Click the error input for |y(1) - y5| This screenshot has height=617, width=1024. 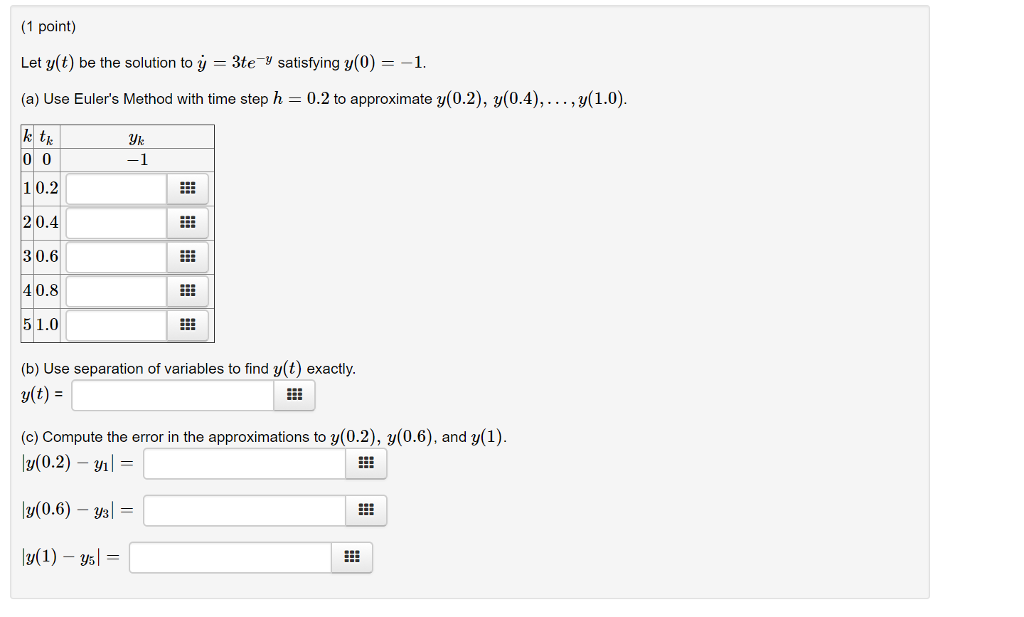[x=230, y=556]
